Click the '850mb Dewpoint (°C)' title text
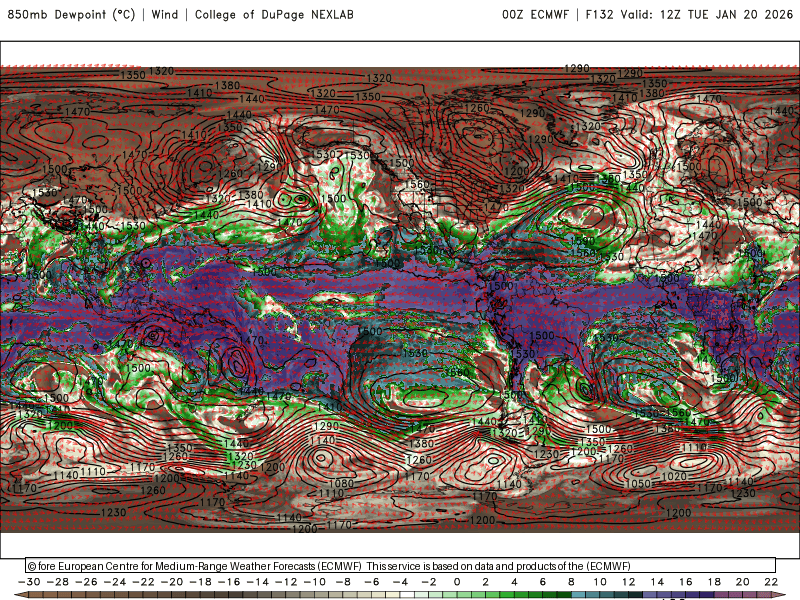The image size is (800, 600). click(71, 14)
